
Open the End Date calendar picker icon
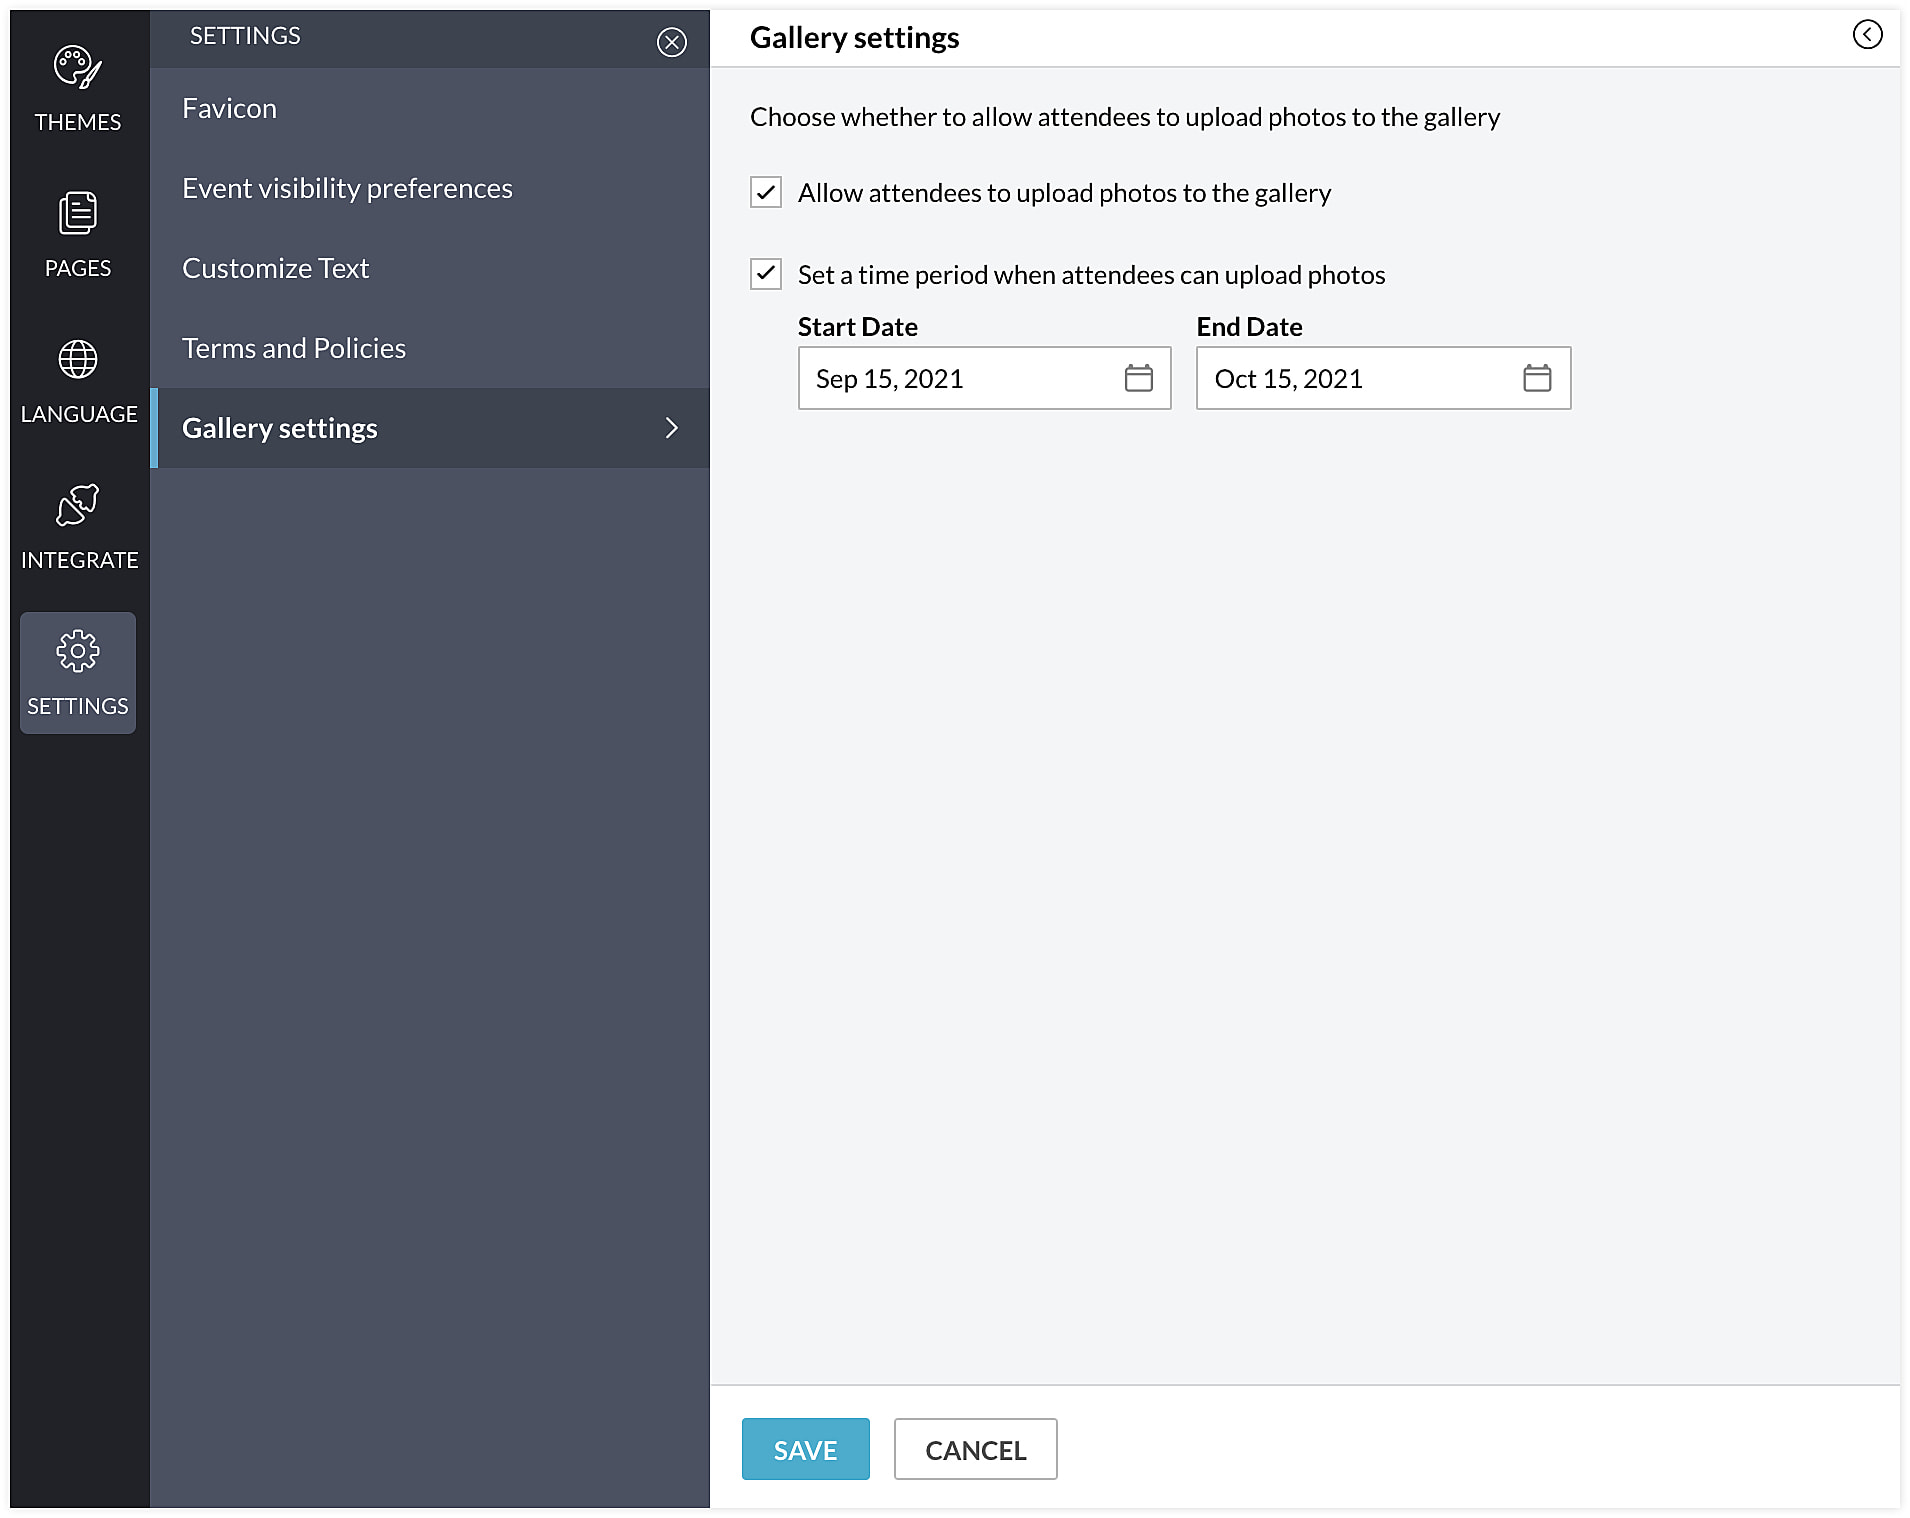(1536, 378)
